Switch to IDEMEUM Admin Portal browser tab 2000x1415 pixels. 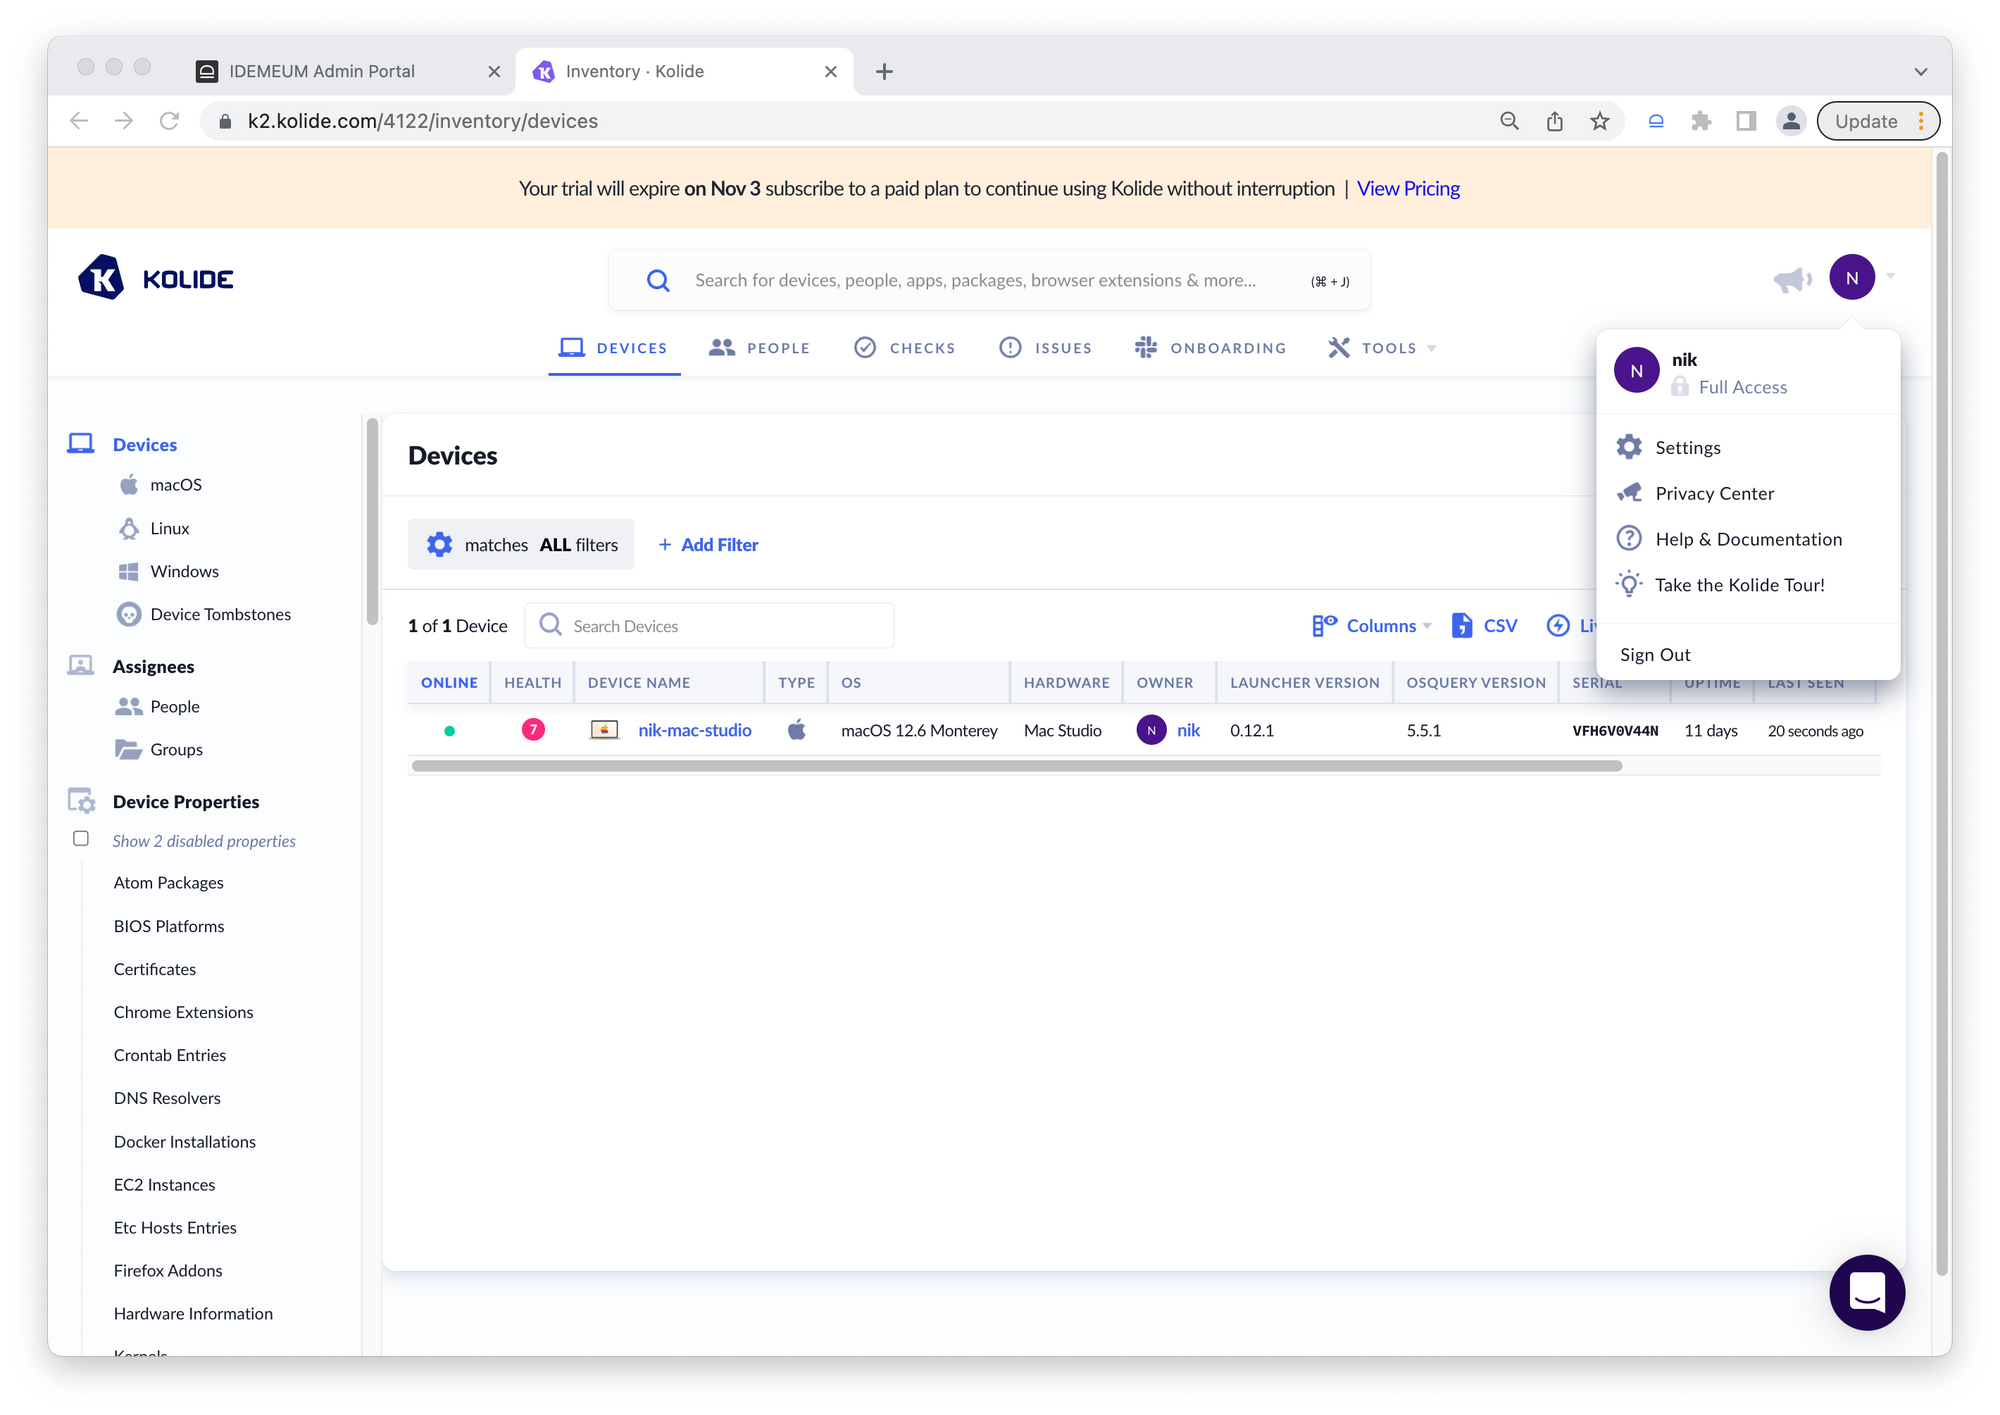coord(347,71)
